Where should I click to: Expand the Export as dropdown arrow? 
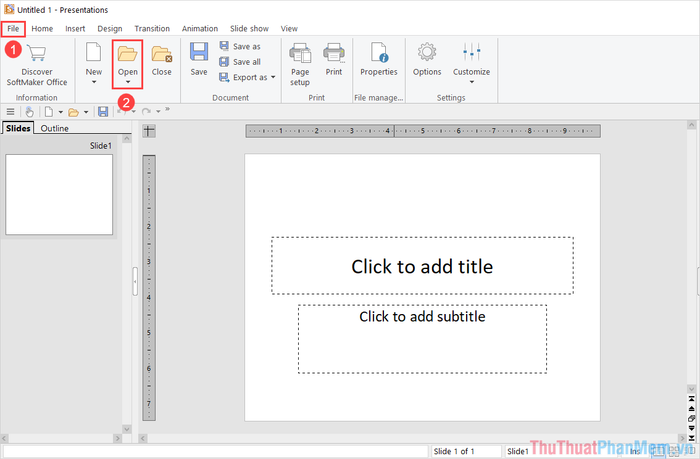coord(273,77)
